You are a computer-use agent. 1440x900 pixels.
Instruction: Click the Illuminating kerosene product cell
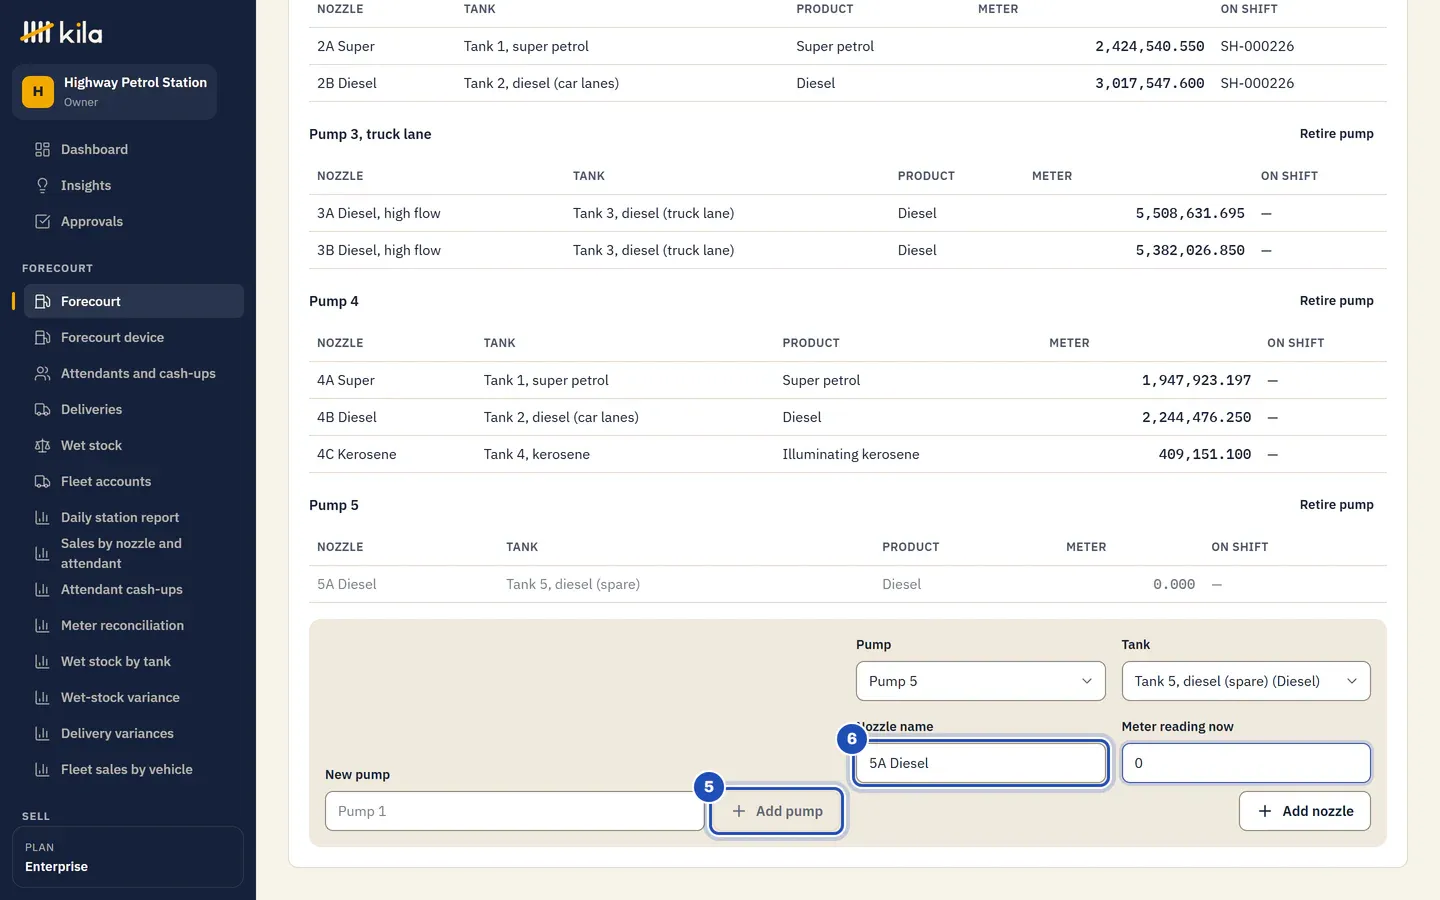click(x=851, y=454)
